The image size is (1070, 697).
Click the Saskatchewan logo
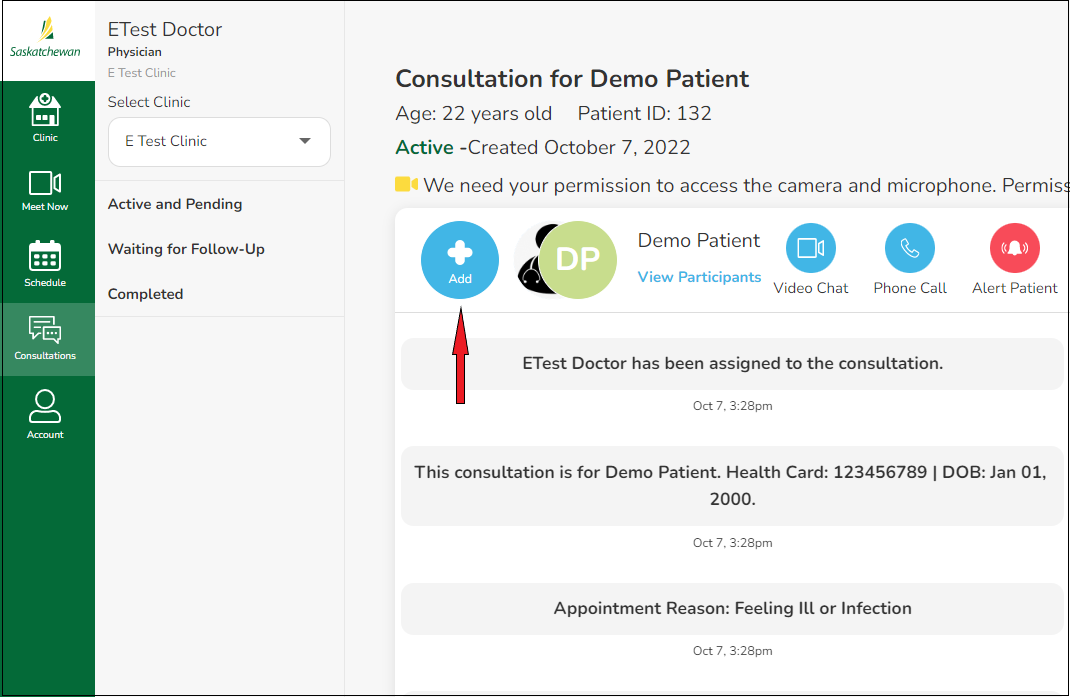[x=45, y=40]
